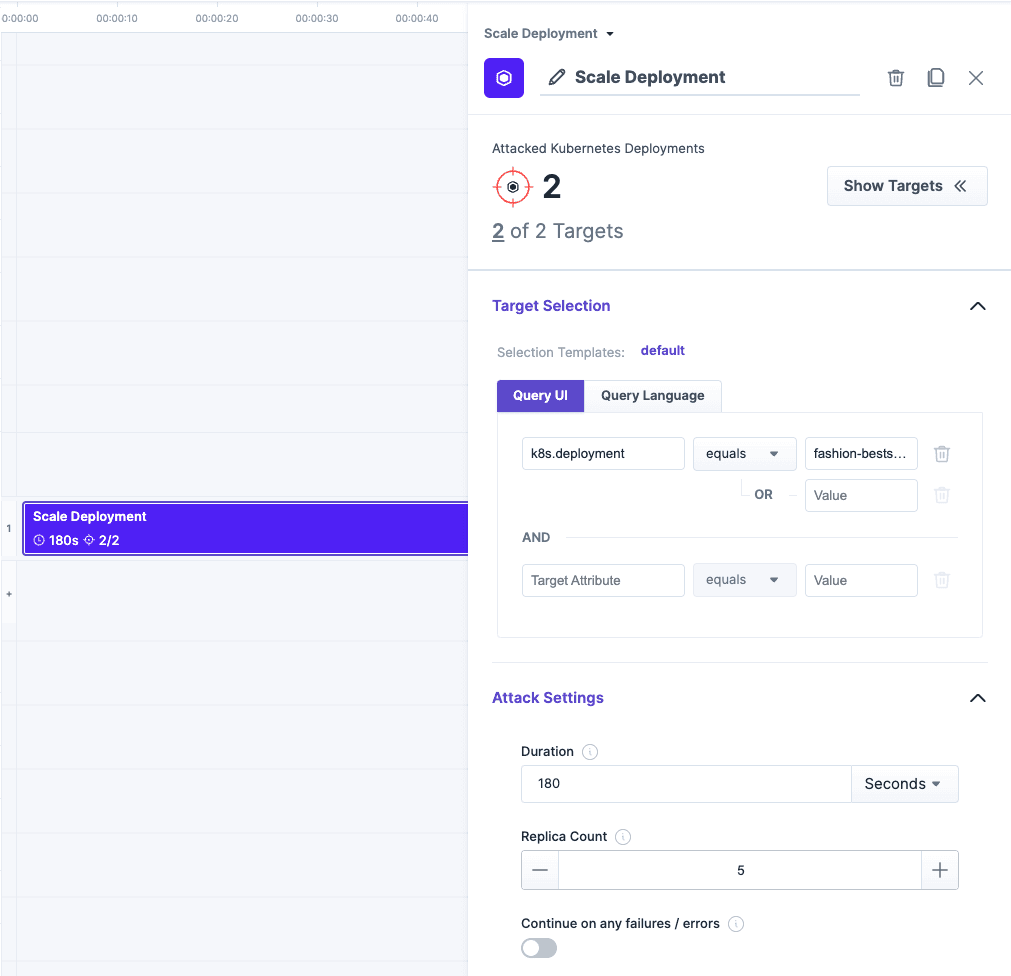Click the info icon beside Continue on failures
Screen dimensions: 1011x976
pos(736,923)
